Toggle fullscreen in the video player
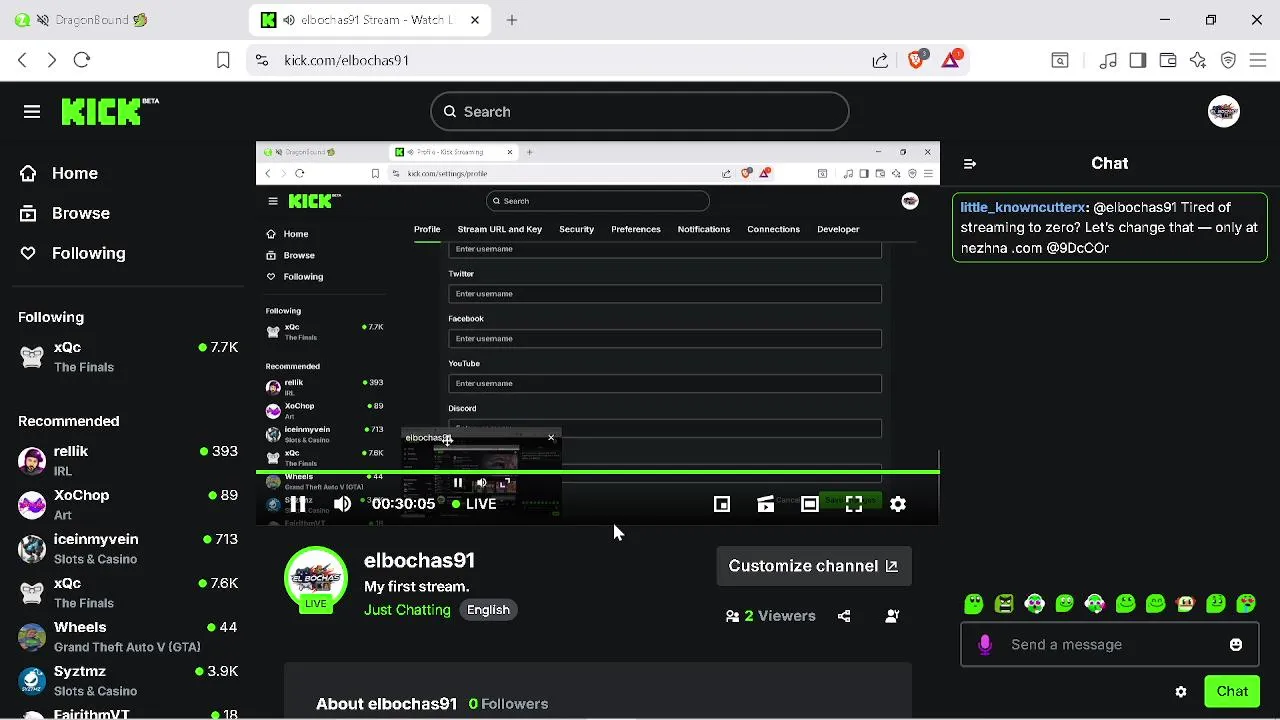 coord(854,504)
